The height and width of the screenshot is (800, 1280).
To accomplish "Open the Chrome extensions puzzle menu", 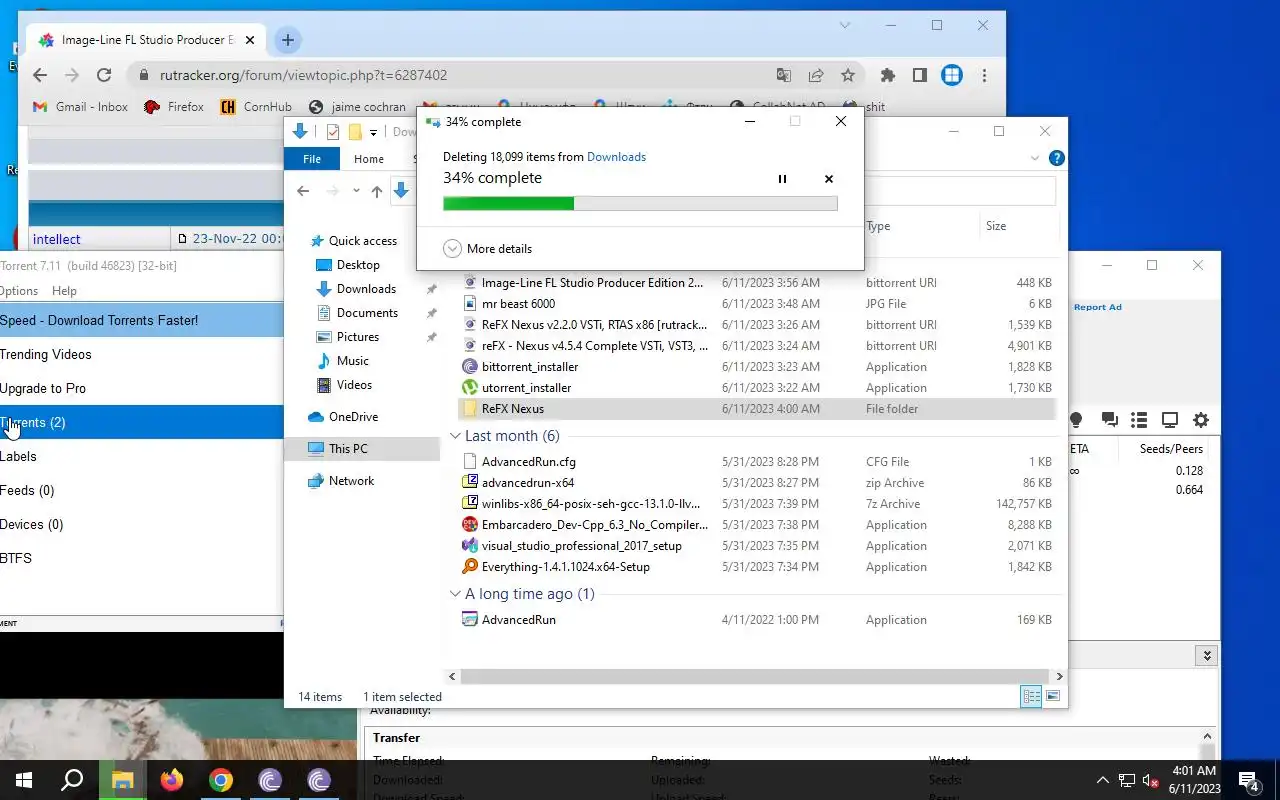I will (x=887, y=75).
